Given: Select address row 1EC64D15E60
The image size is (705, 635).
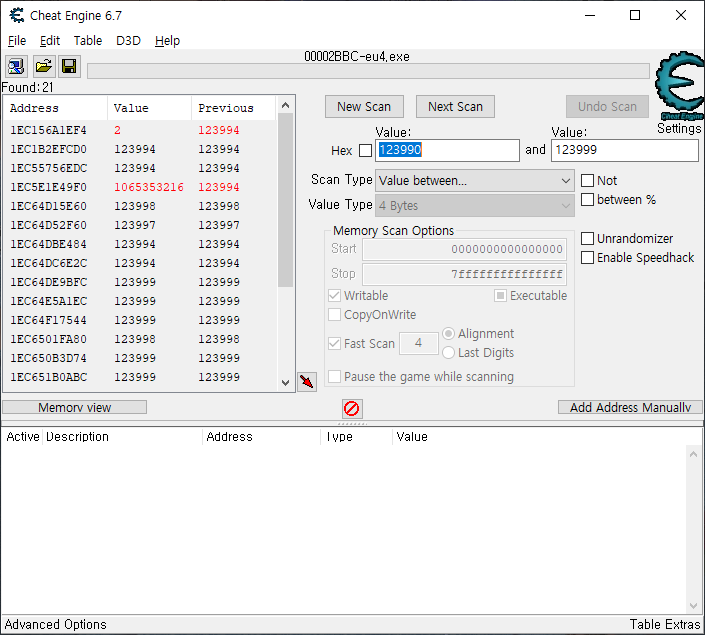Looking at the screenshot, I should [x=141, y=206].
